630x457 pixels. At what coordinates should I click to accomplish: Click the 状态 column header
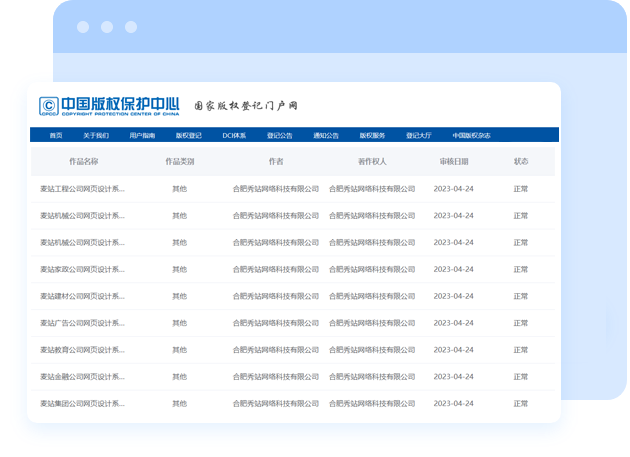(521, 161)
